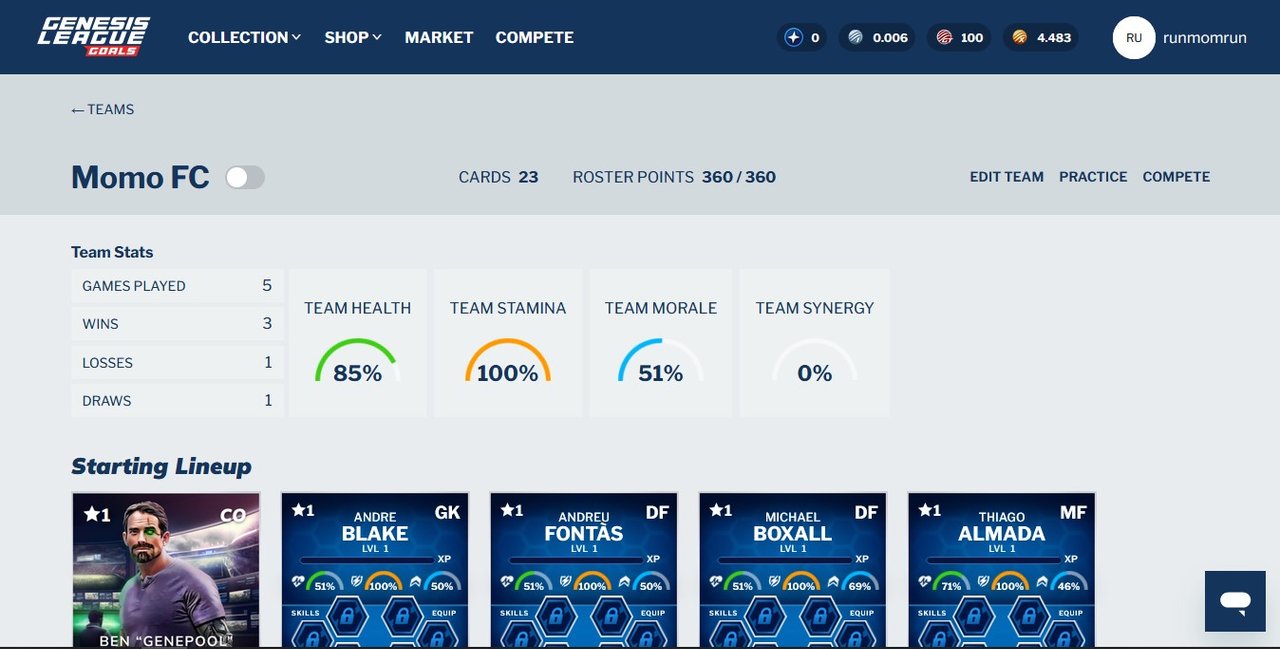Open COMPETE in the top navigation
The height and width of the screenshot is (649, 1280).
click(x=535, y=37)
